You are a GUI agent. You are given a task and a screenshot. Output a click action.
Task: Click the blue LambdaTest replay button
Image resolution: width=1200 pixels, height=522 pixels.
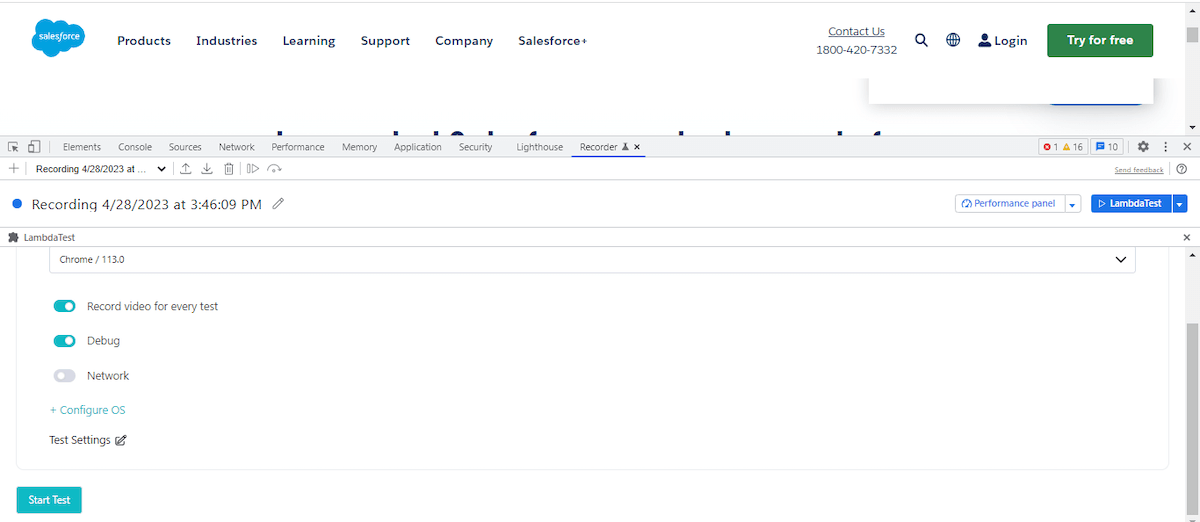click(1131, 204)
